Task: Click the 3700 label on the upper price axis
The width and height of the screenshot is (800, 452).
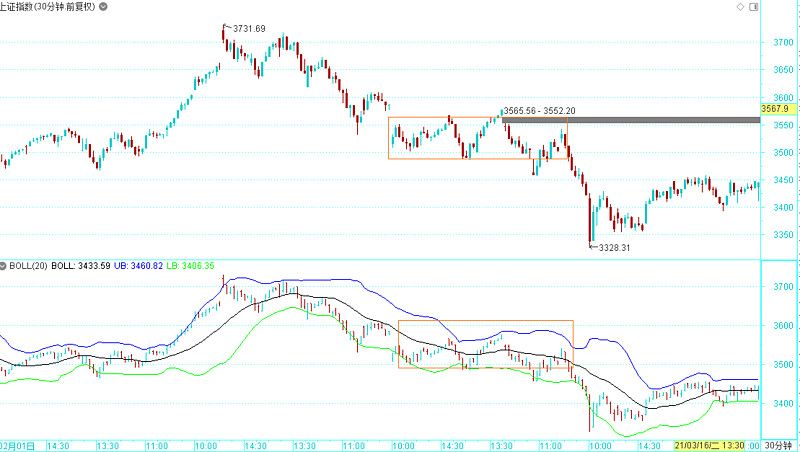Action: click(783, 42)
